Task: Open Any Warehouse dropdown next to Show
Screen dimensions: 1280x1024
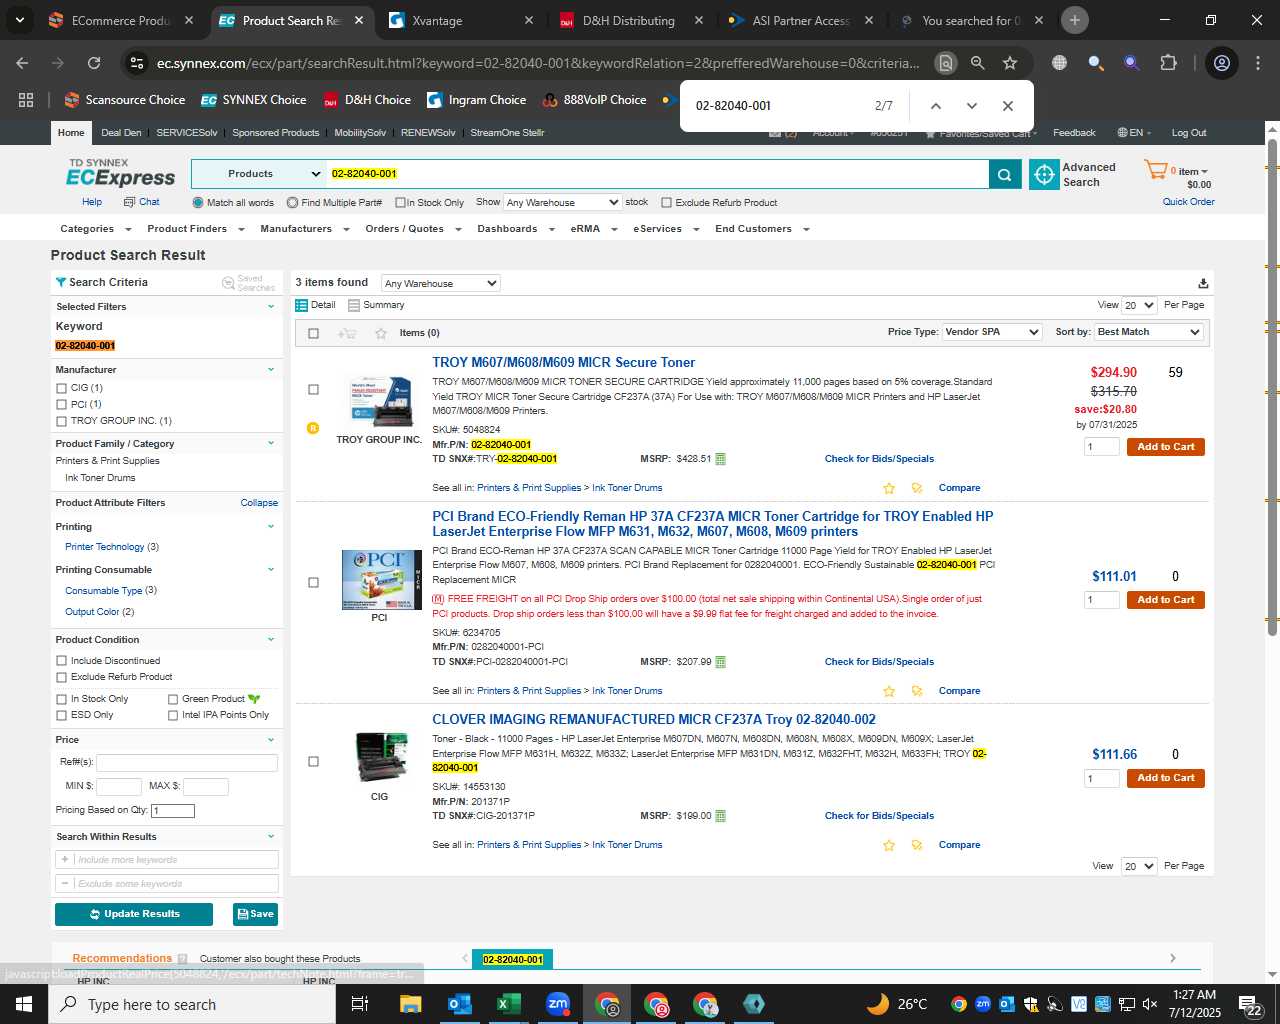Action: [563, 202]
